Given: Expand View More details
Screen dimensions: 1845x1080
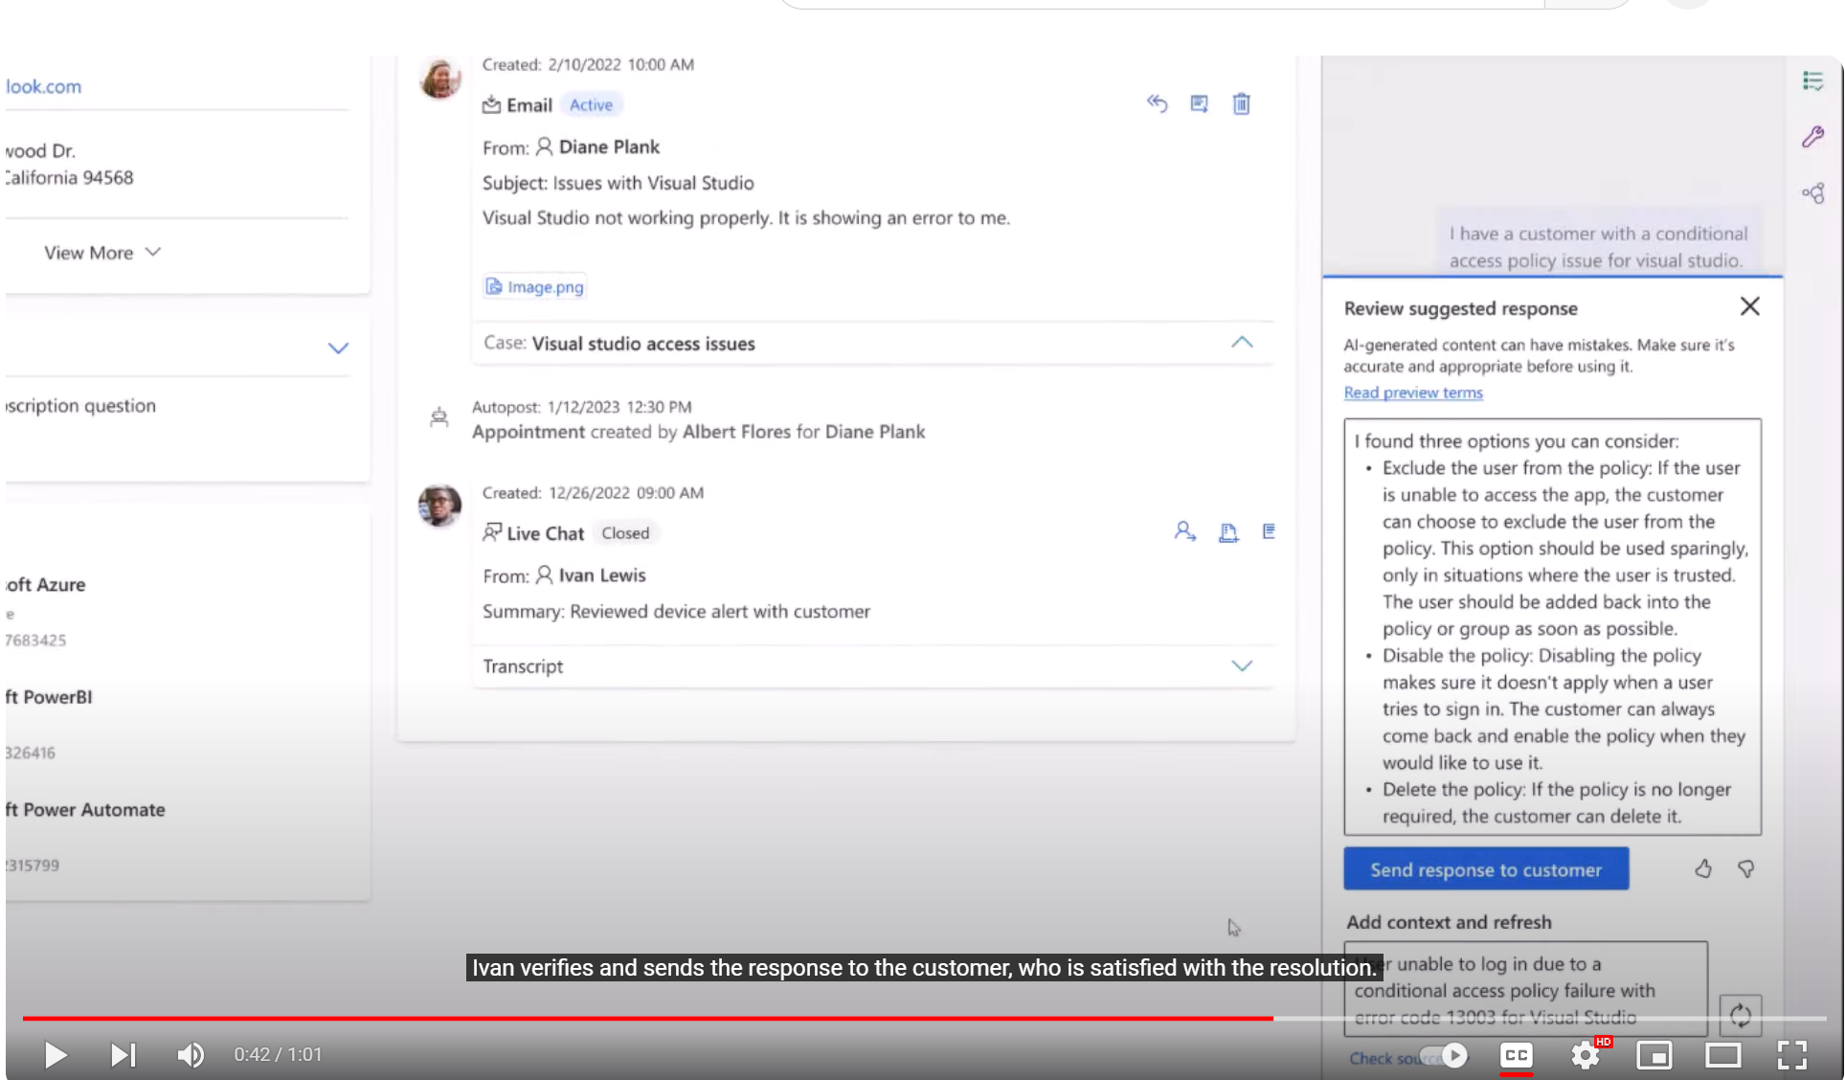Looking at the screenshot, I should 101,253.
